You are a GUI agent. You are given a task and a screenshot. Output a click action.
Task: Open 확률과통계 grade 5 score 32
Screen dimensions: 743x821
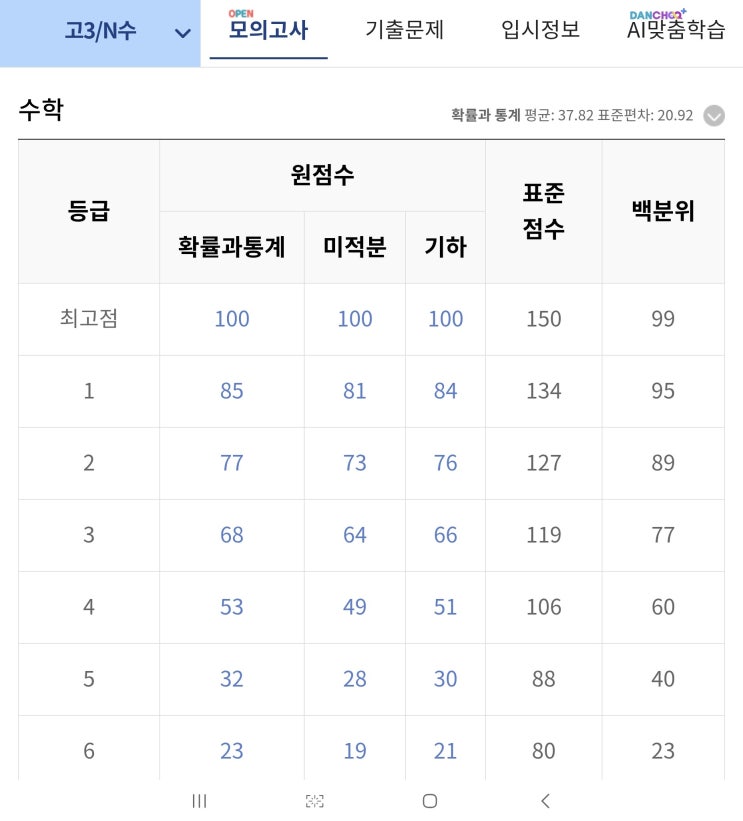(x=232, y=679)
